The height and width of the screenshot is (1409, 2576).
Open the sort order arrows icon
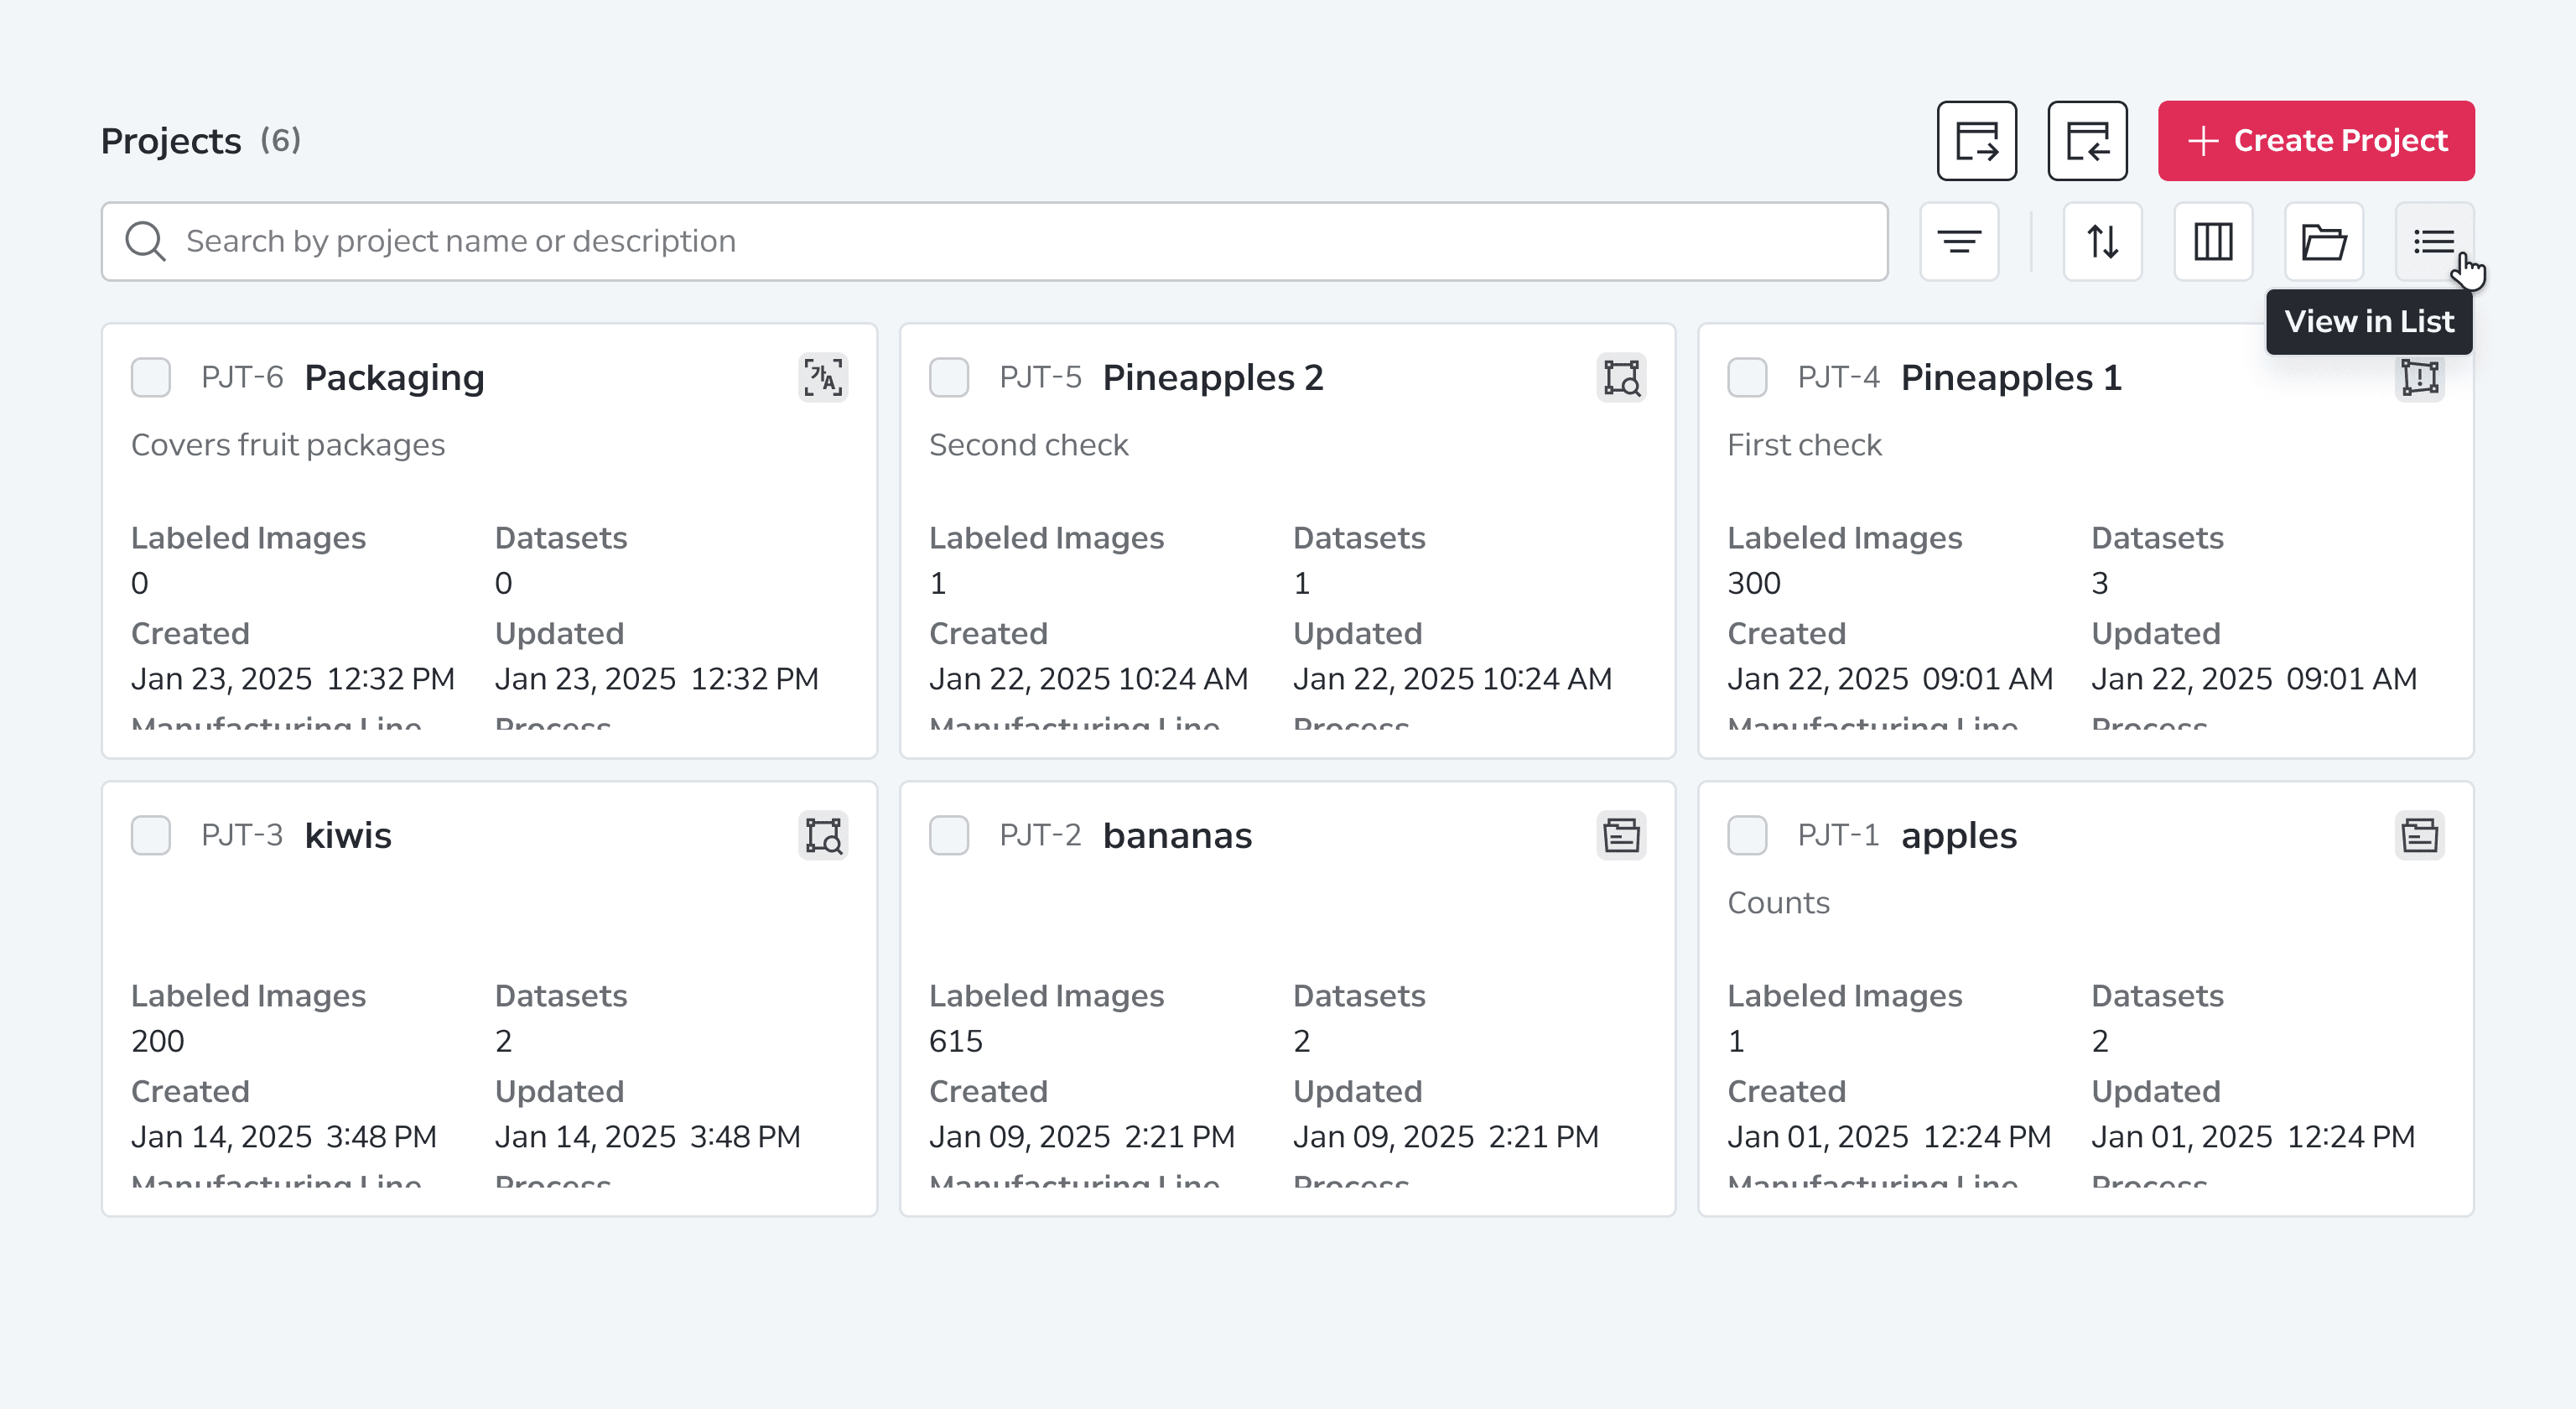2102,242
